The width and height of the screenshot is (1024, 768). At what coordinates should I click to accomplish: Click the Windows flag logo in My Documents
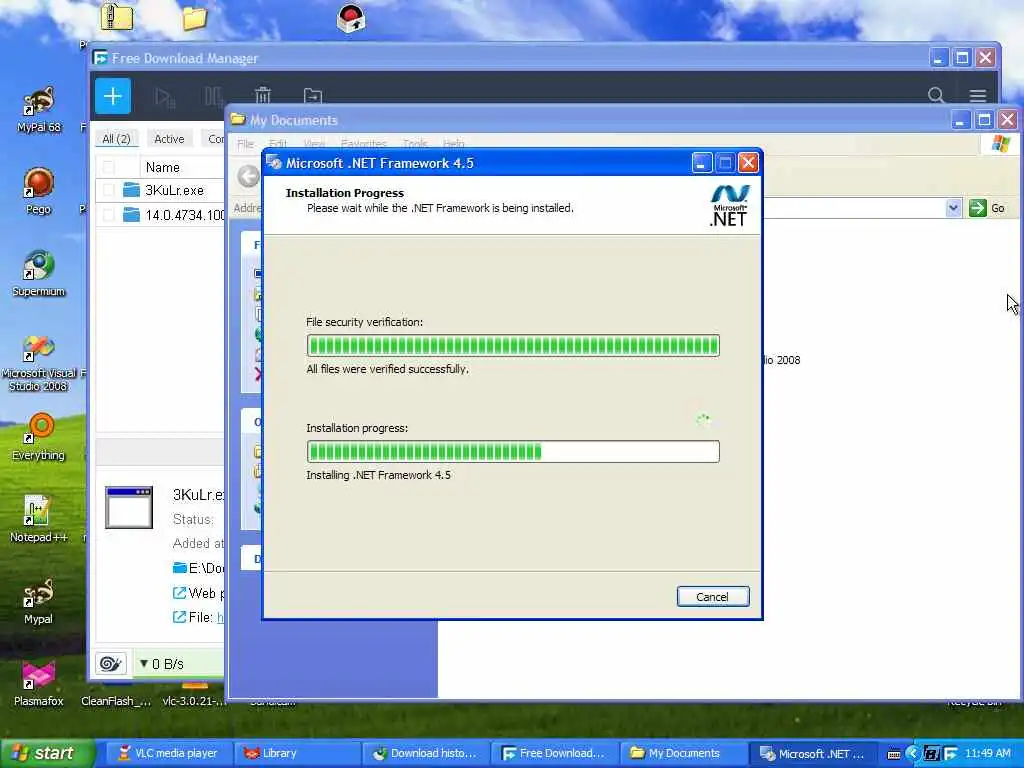[1000, 144]
